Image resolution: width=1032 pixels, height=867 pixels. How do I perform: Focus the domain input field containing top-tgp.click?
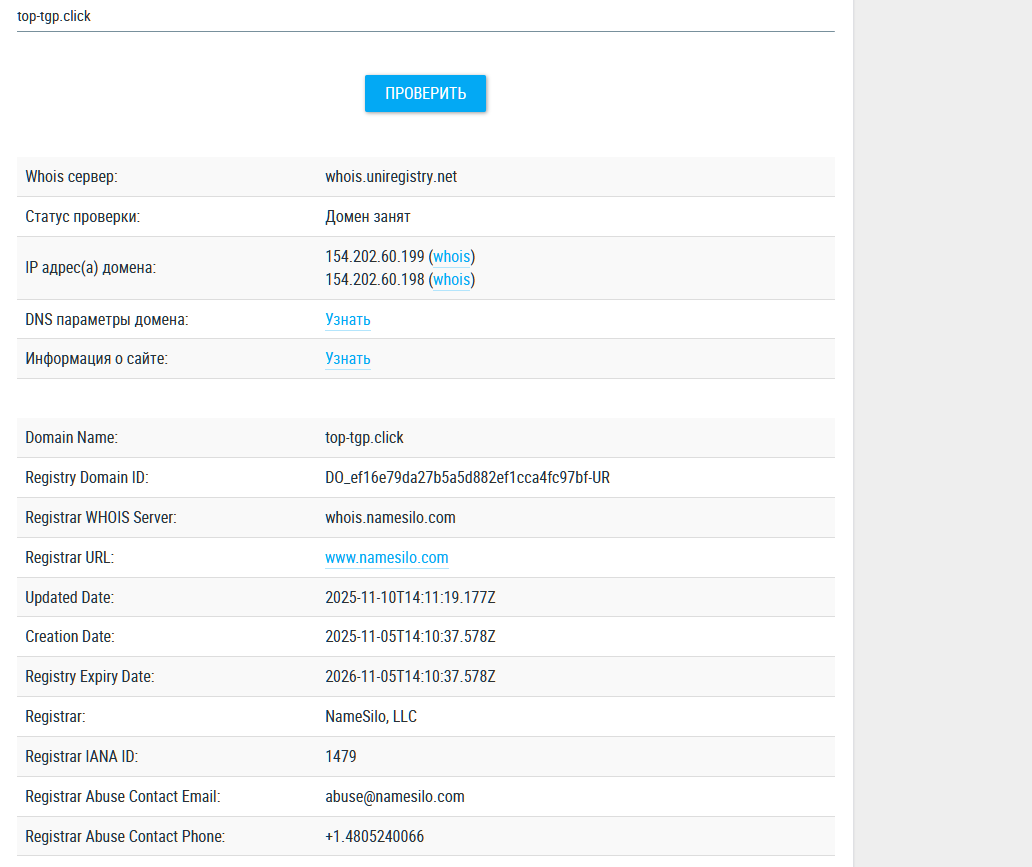click(425, 16)
